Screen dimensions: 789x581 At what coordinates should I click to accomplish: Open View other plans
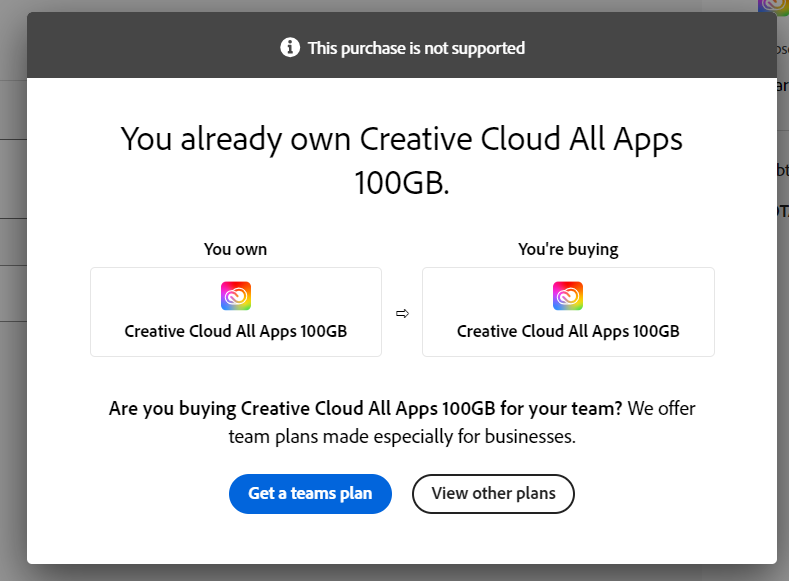tap(493, 493)
